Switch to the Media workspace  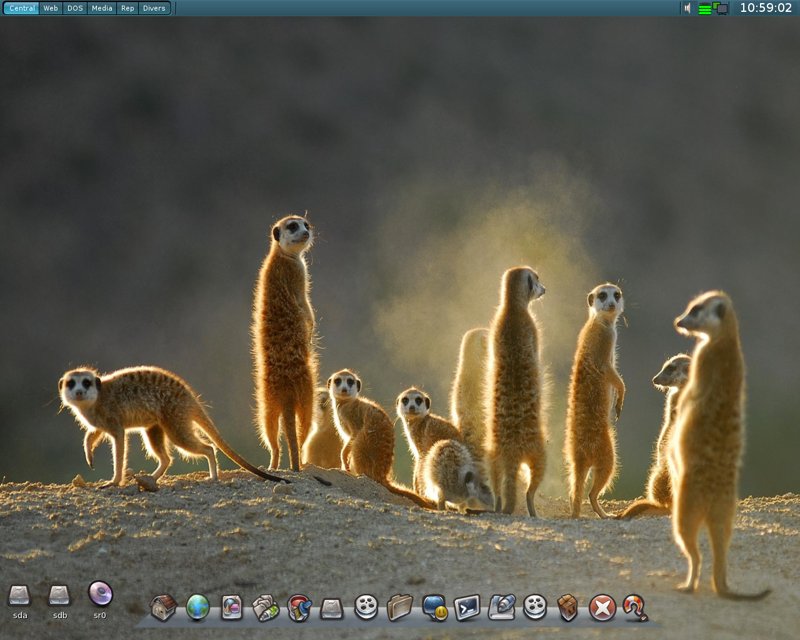(102, 8)
